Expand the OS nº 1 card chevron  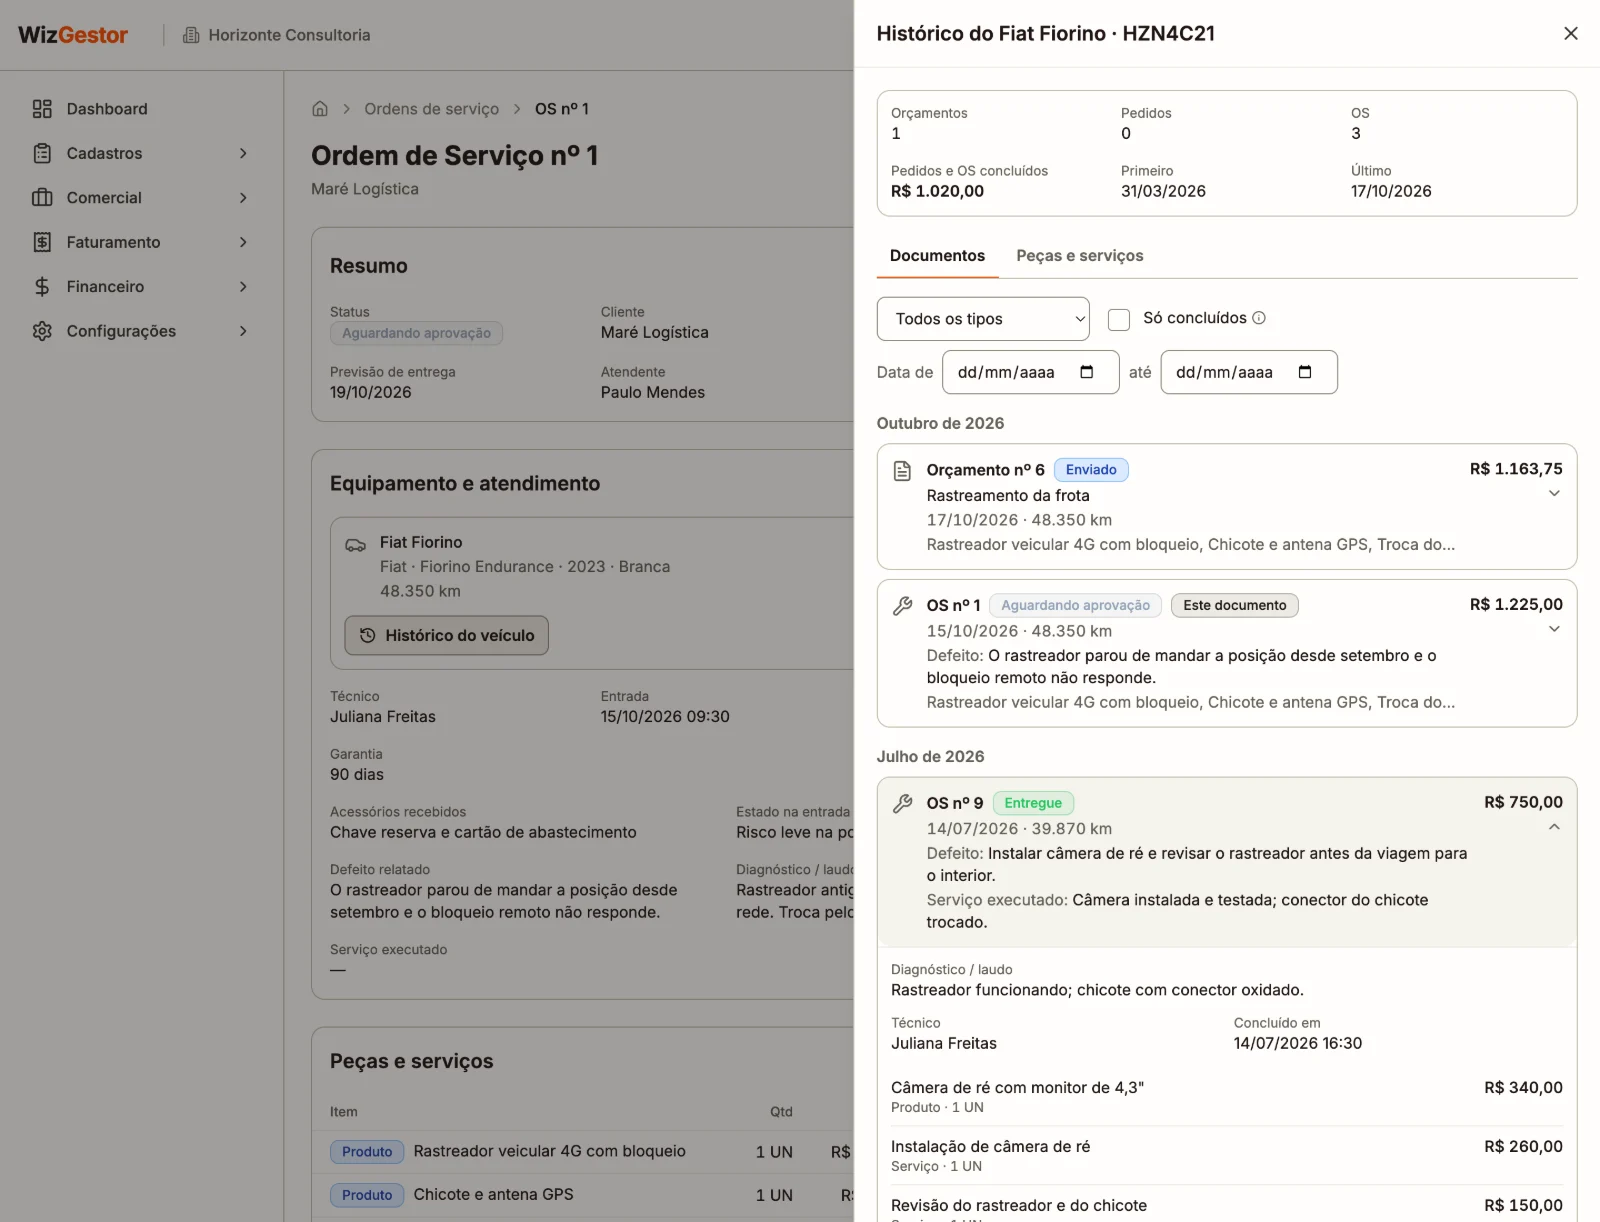coord(1554,629)
